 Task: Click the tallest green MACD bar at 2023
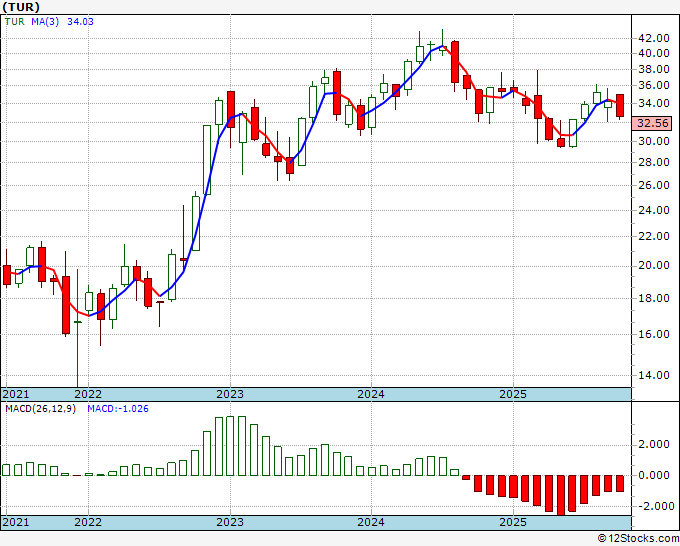tap(230, 446)
